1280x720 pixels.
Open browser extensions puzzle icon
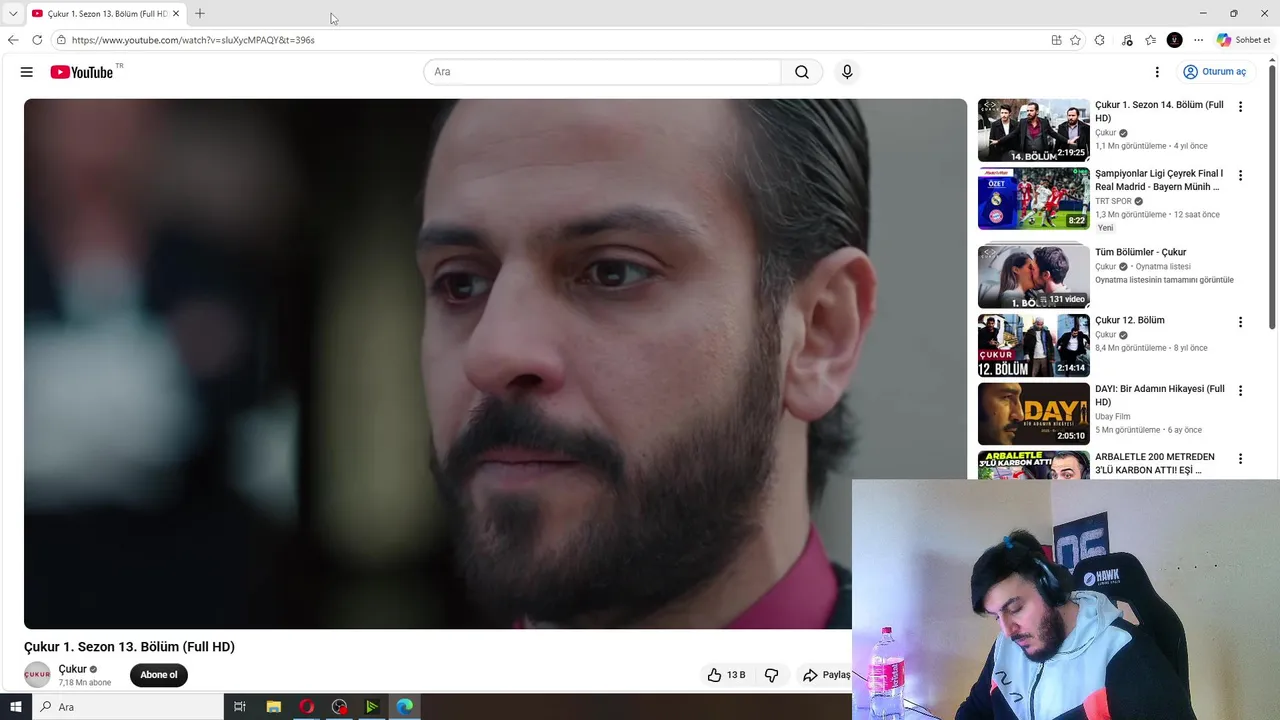1100,40
